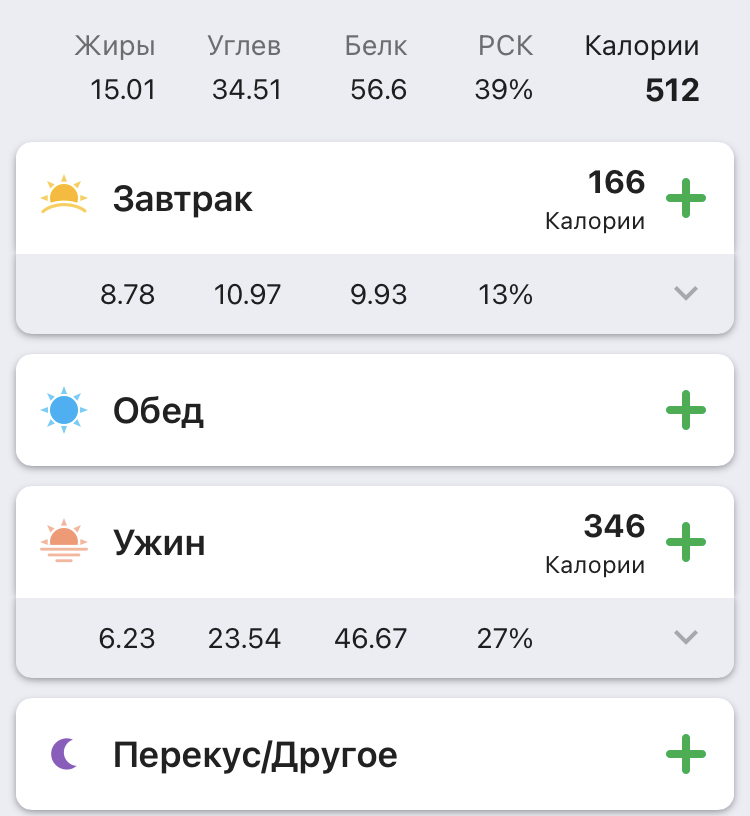Expand Ужин details with chevron arrow
This screenshot has width=750, height=816.
pos(685,637)
